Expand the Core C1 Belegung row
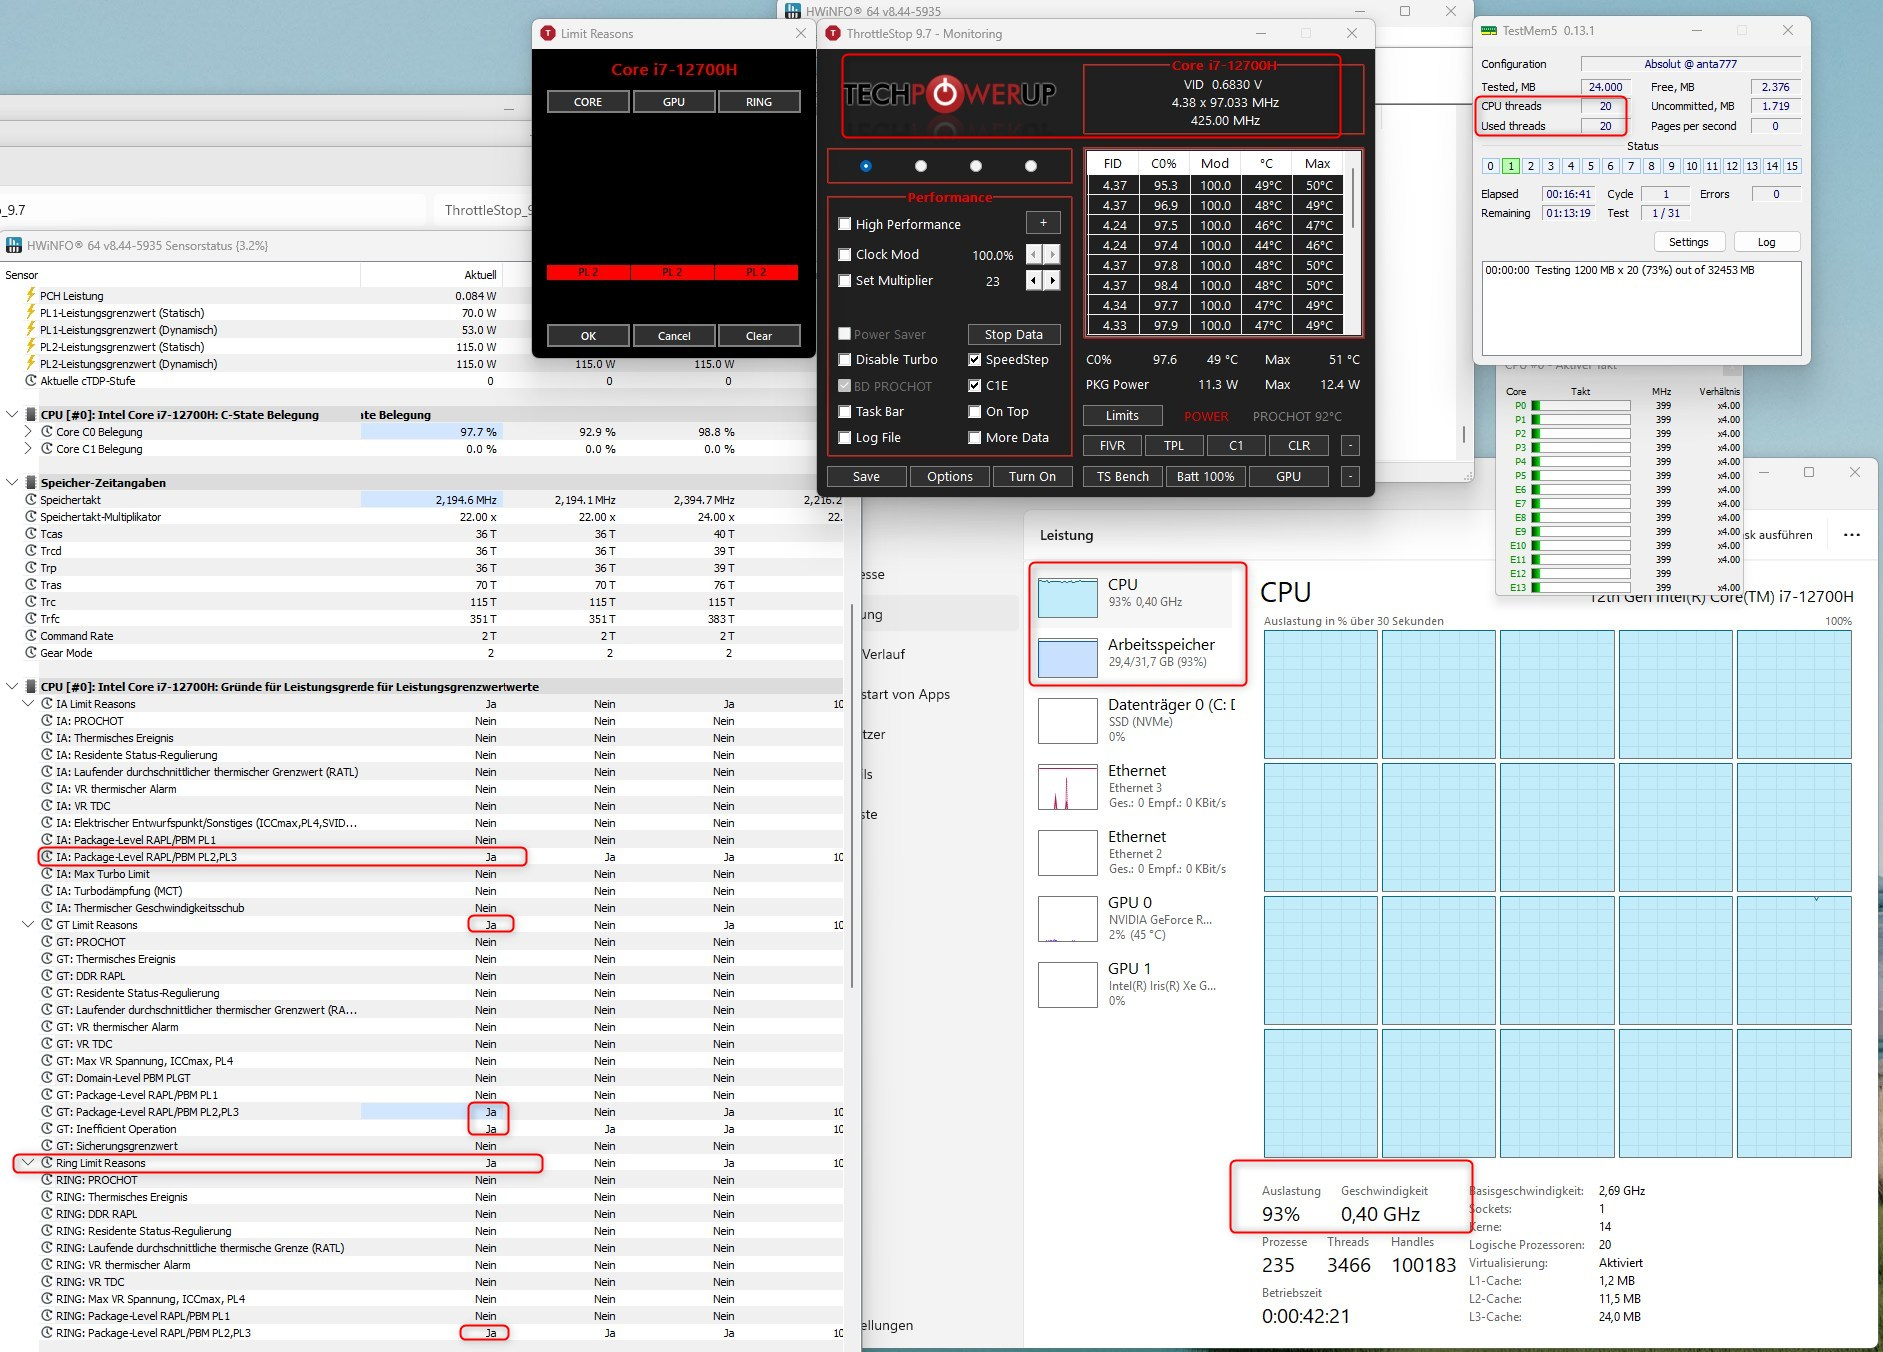The width and height of the screenshot is (1883, 1352). point(28,448)
